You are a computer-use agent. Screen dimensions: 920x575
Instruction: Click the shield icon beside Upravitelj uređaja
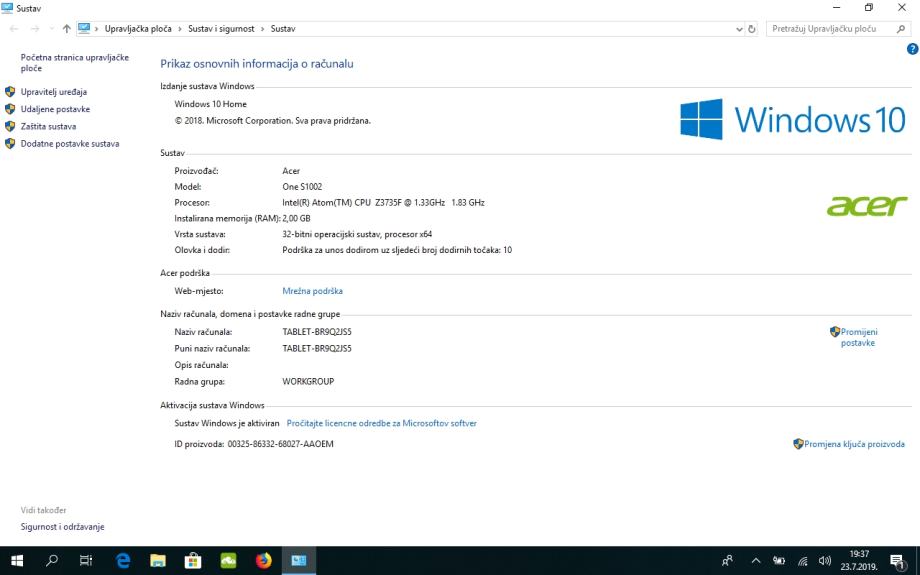coord(10,92)
